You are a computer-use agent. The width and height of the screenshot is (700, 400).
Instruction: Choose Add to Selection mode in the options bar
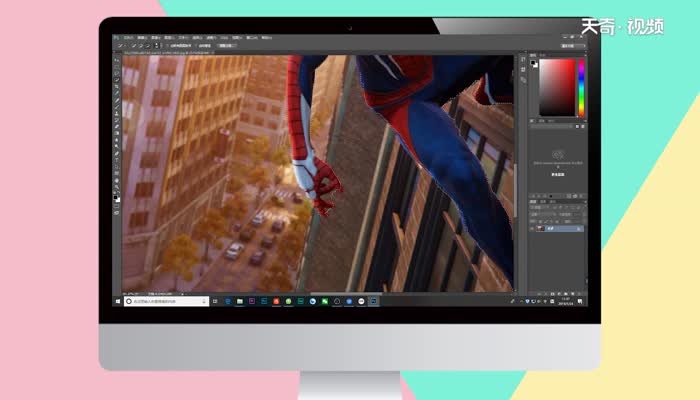(x=140, y=46)
